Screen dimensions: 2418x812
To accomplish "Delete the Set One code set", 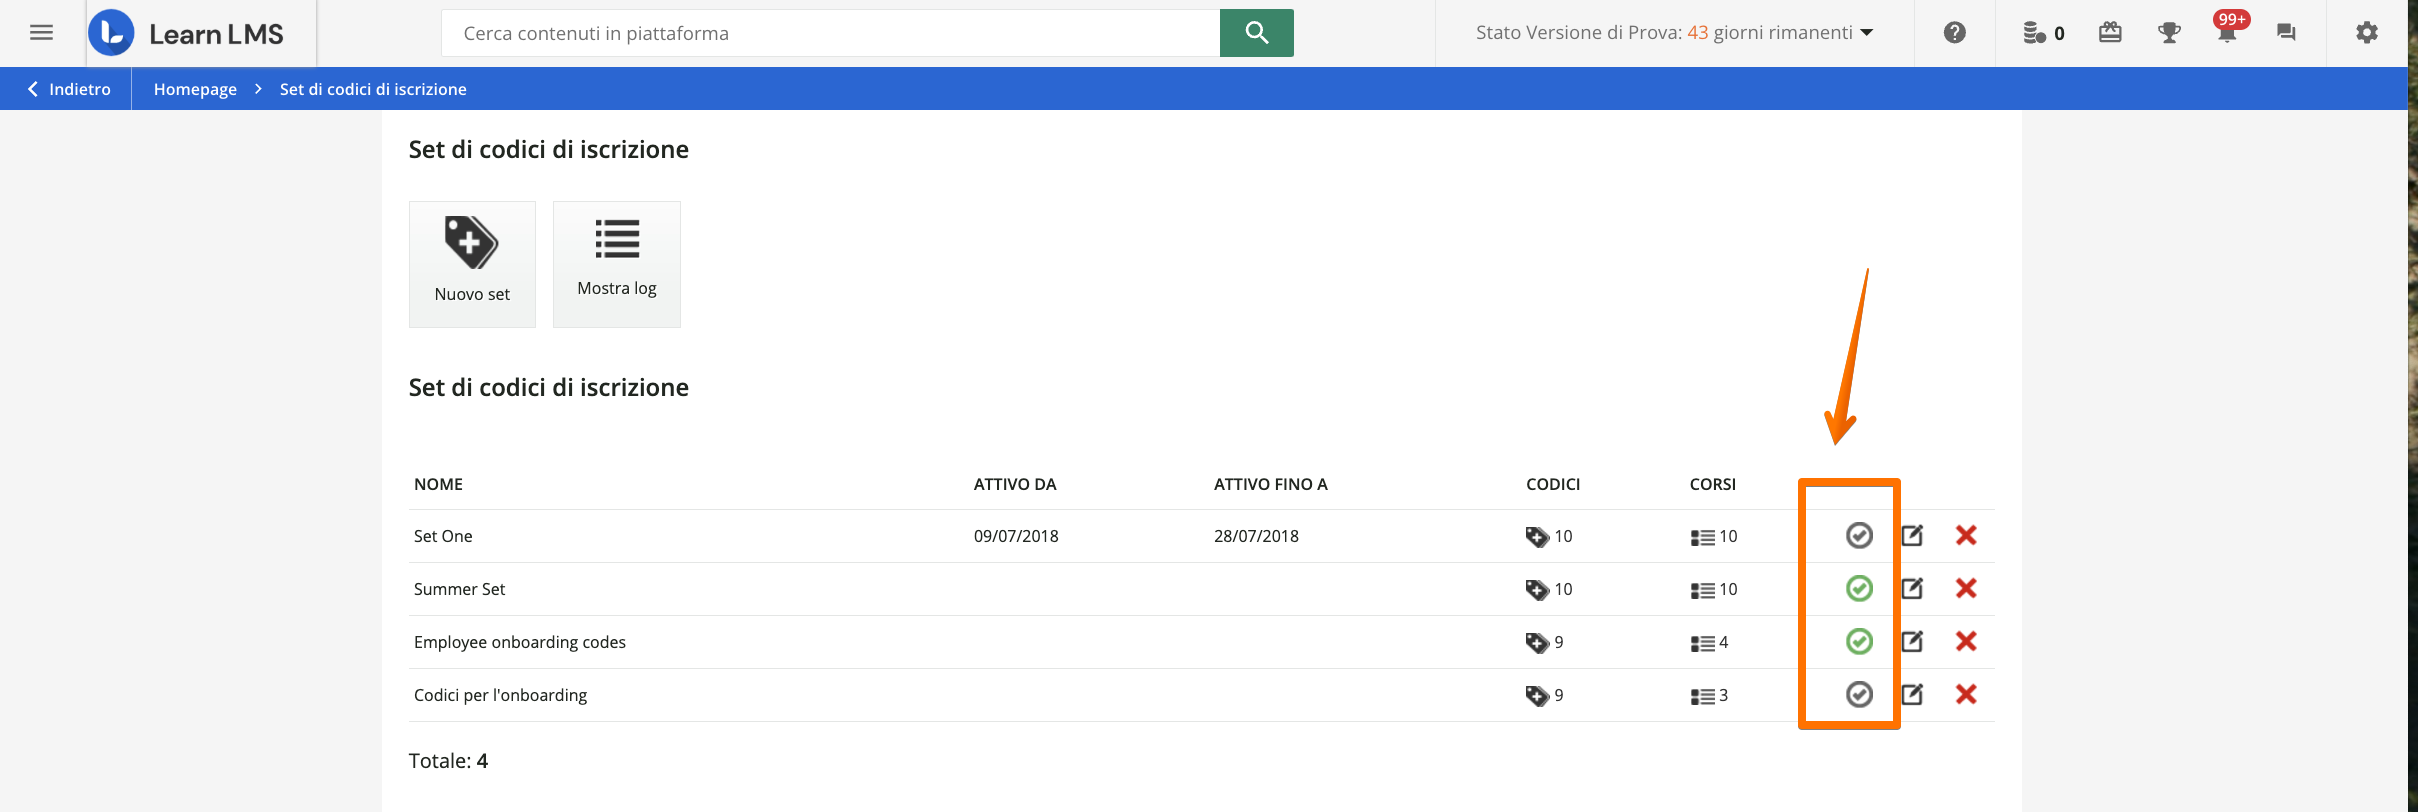I will (x=1966, y=536).
